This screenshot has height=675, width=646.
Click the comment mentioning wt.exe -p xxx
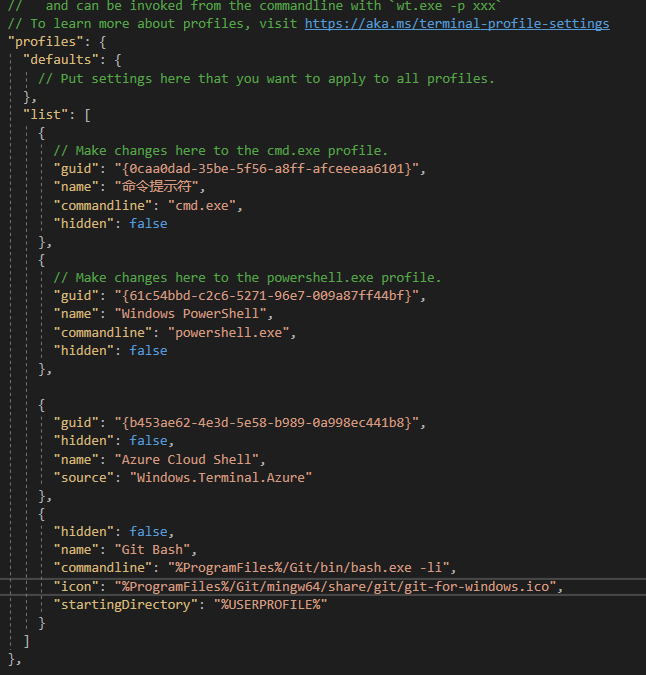pos(255,6)
